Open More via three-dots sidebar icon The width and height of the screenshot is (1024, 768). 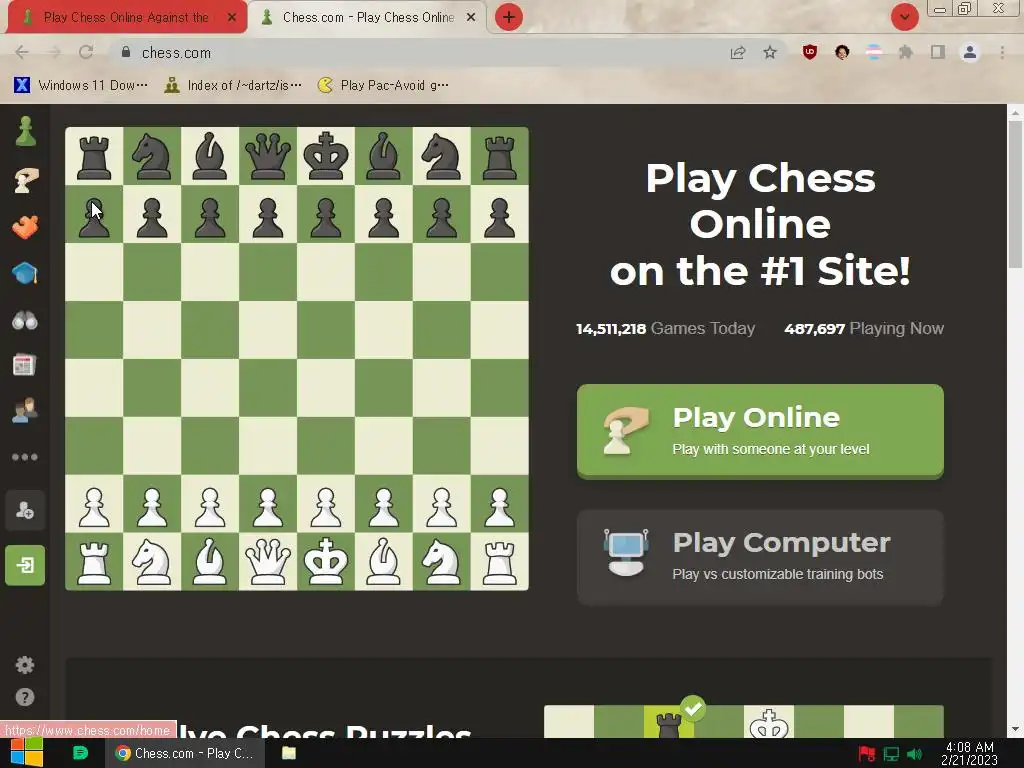pyautogui.click(x=25, y=456)
